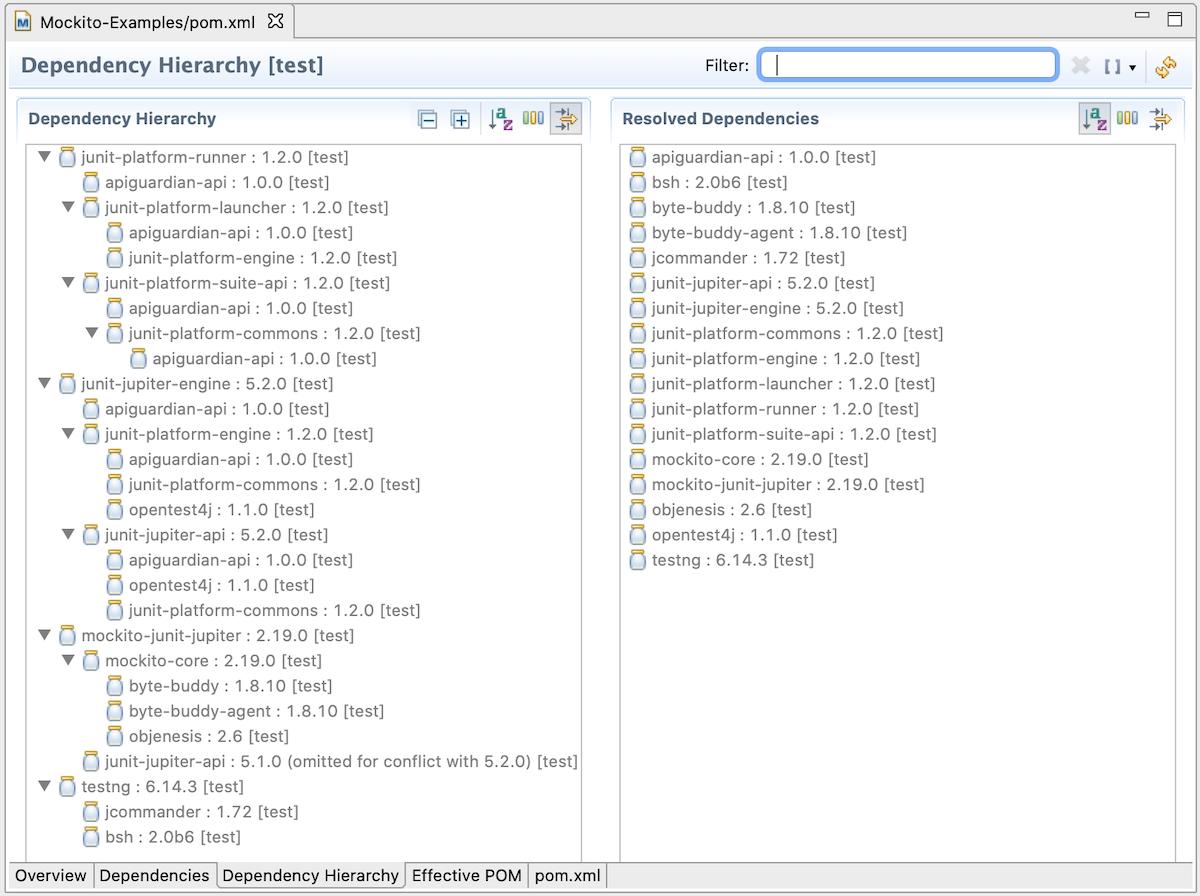Toggle Show GroupId in Dependency Hierarchy panel
The image size is (1200, 896).
533,118
